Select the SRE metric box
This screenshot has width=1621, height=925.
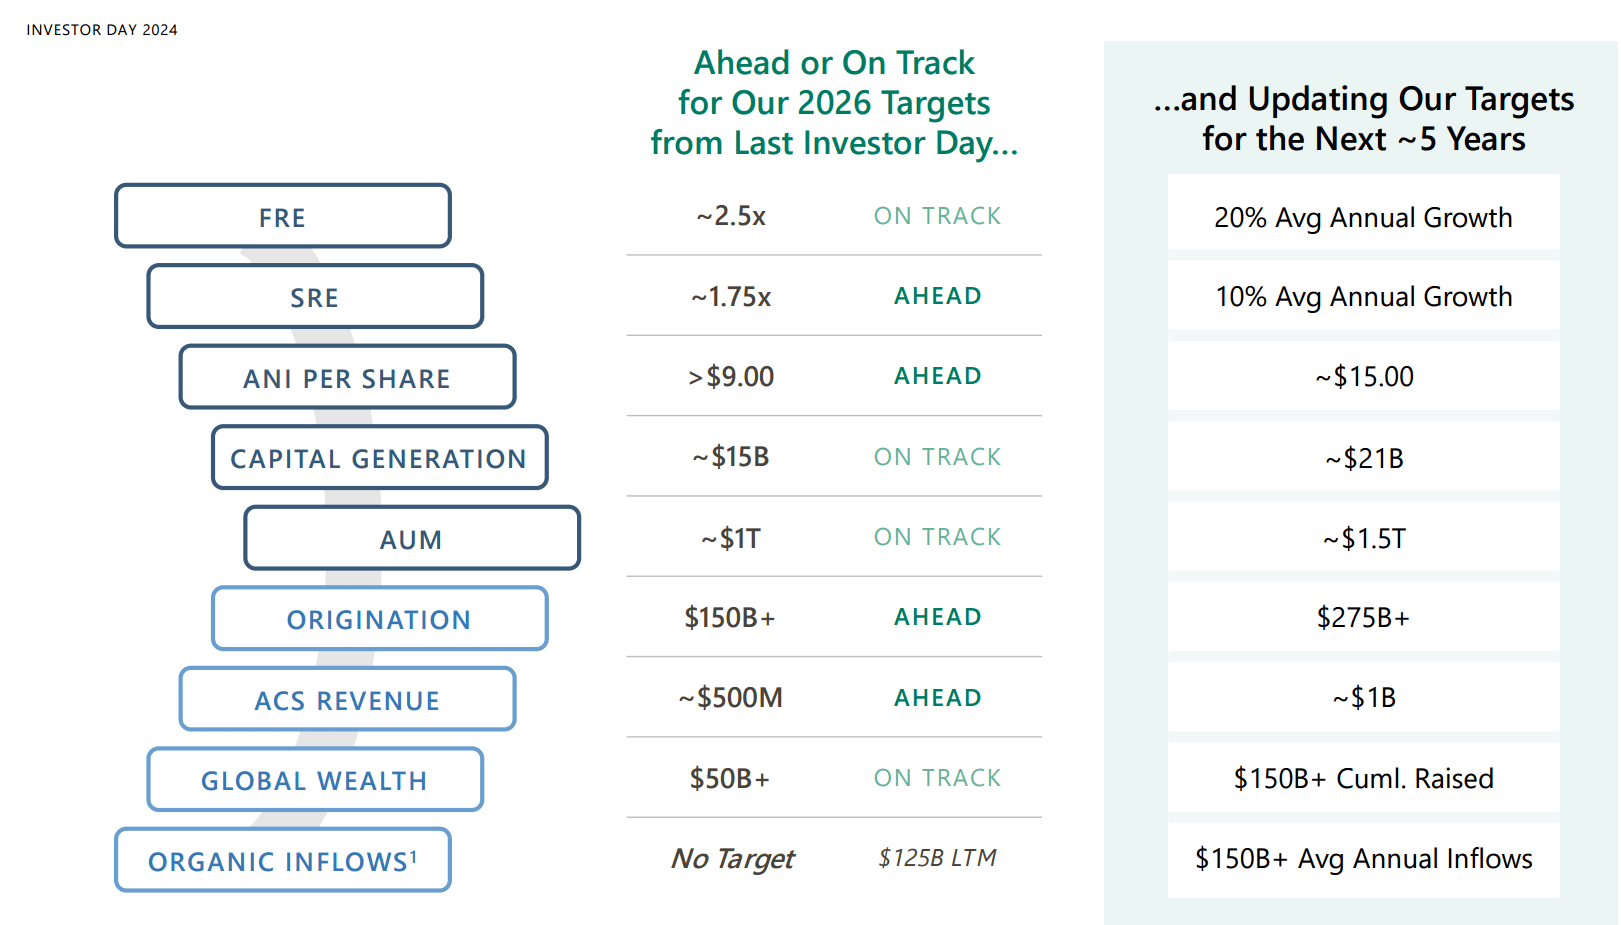pyautogui.click(x=315, y=297)
